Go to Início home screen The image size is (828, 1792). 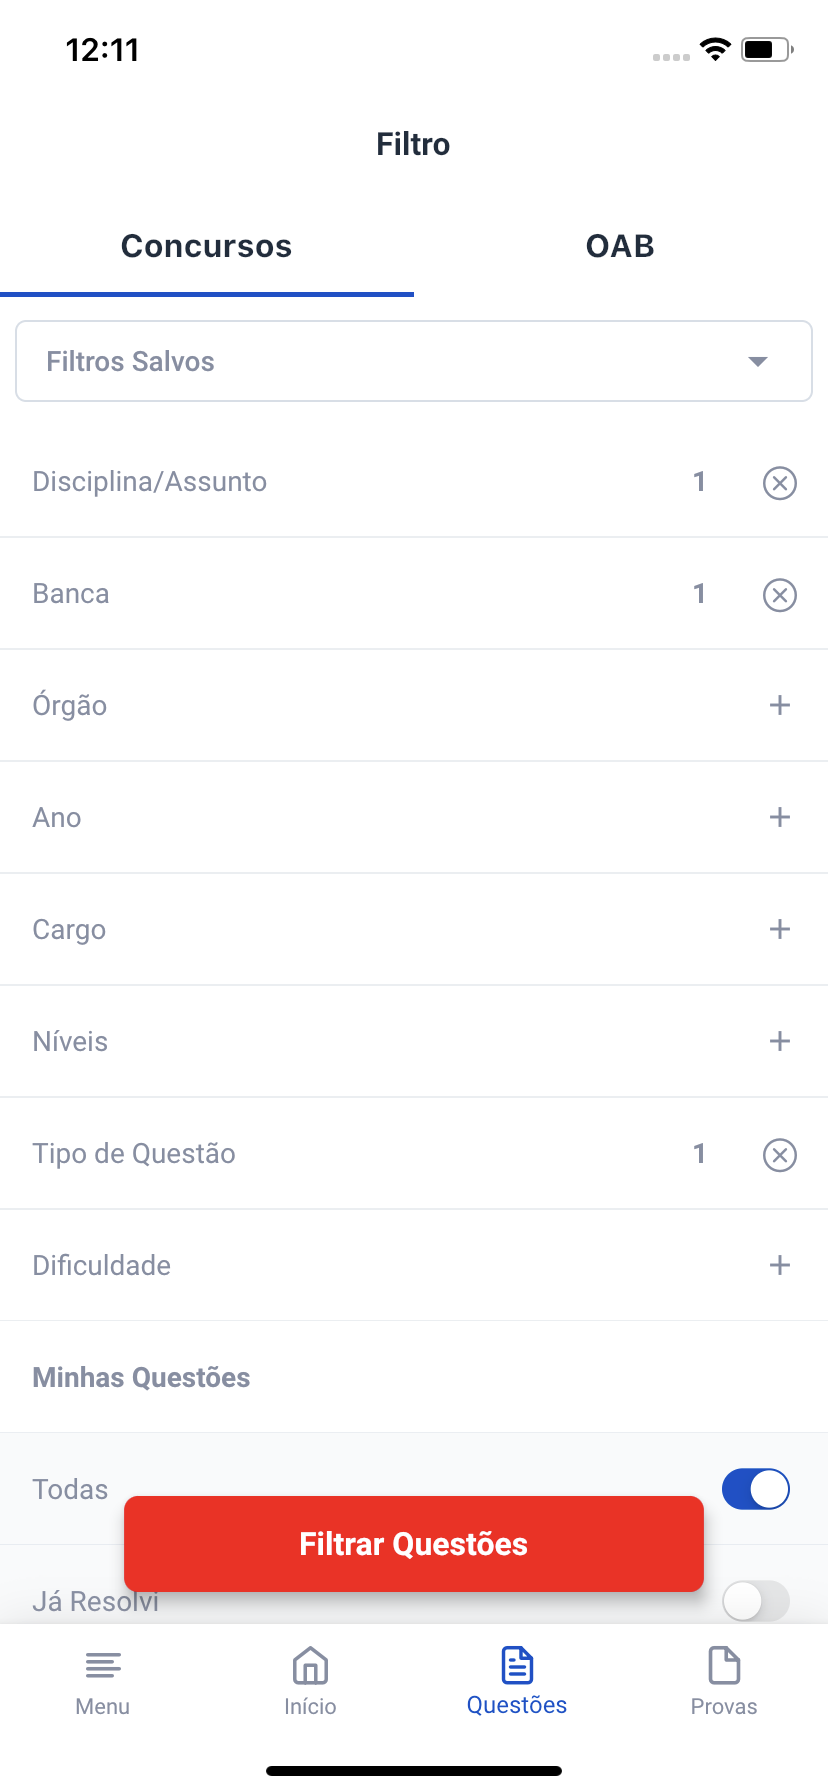(x=310, y=1682)
